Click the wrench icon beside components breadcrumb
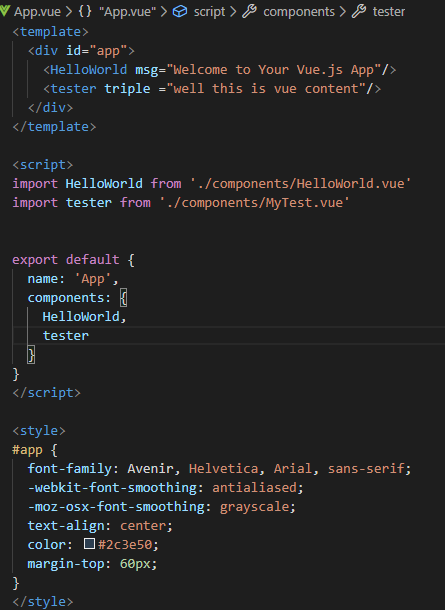 (x=249, y=12)
